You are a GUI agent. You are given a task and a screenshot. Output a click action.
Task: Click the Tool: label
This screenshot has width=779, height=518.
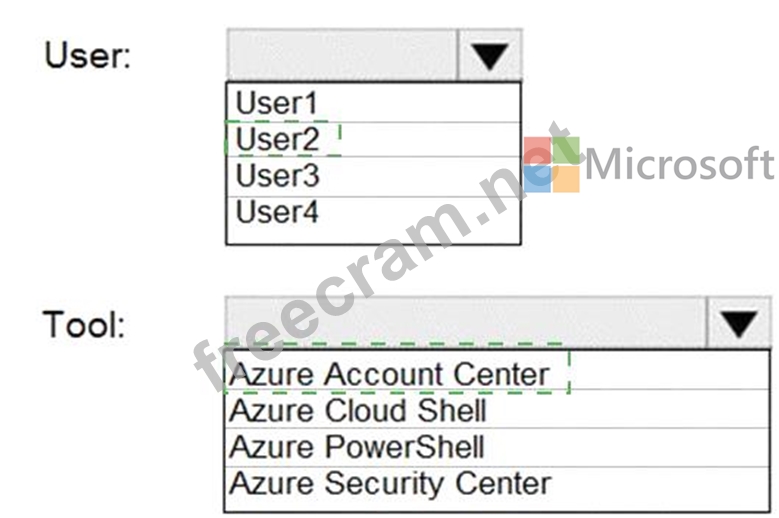(x=84, y=324)
